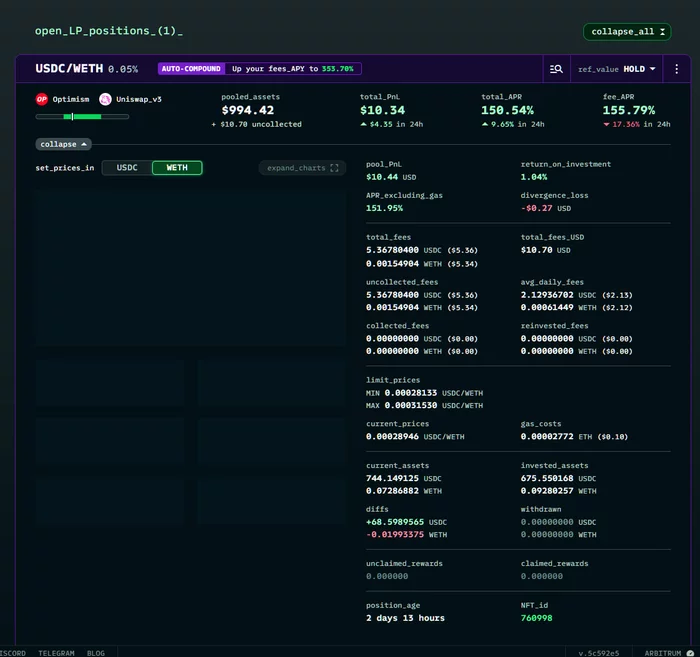Click the MAX limit price 0.00031530
This screenshot has width=700, height=657.
[411, 405]
